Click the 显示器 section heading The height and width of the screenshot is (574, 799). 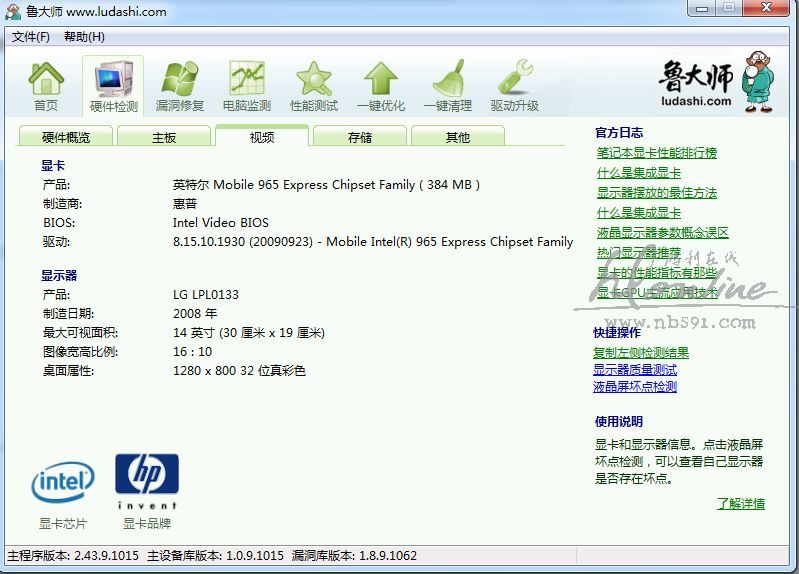click(x=59, y=276)
